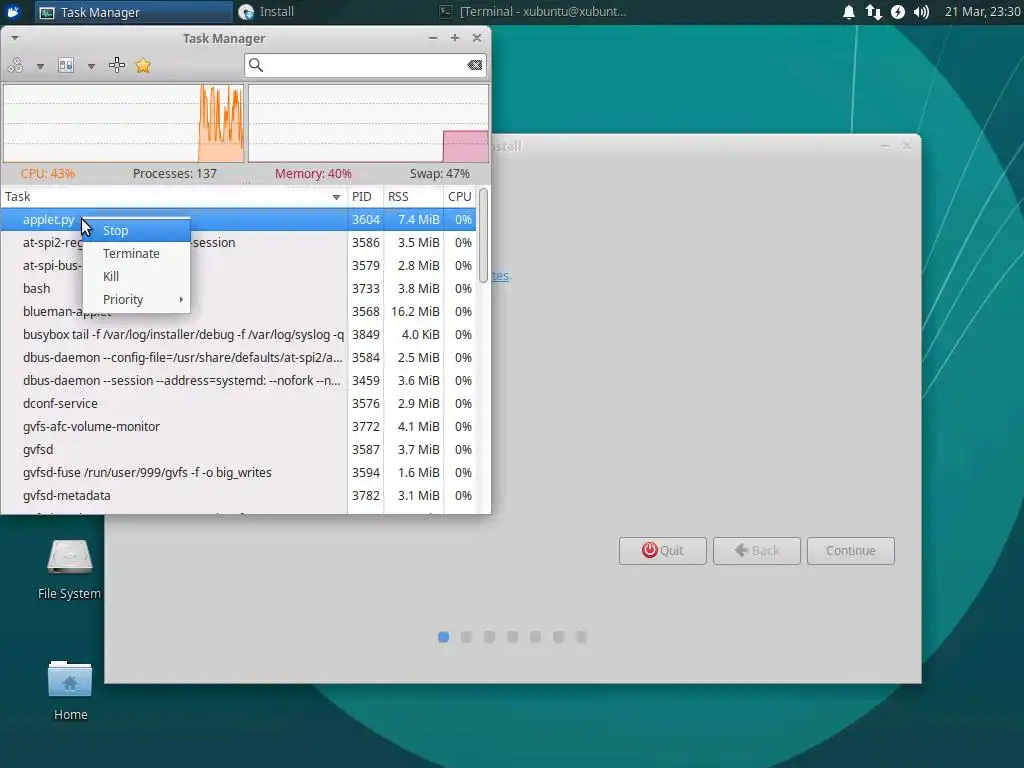Open the notifications bell icon
The width and height of the screenshot is (1024, 768).
(849, 12)
